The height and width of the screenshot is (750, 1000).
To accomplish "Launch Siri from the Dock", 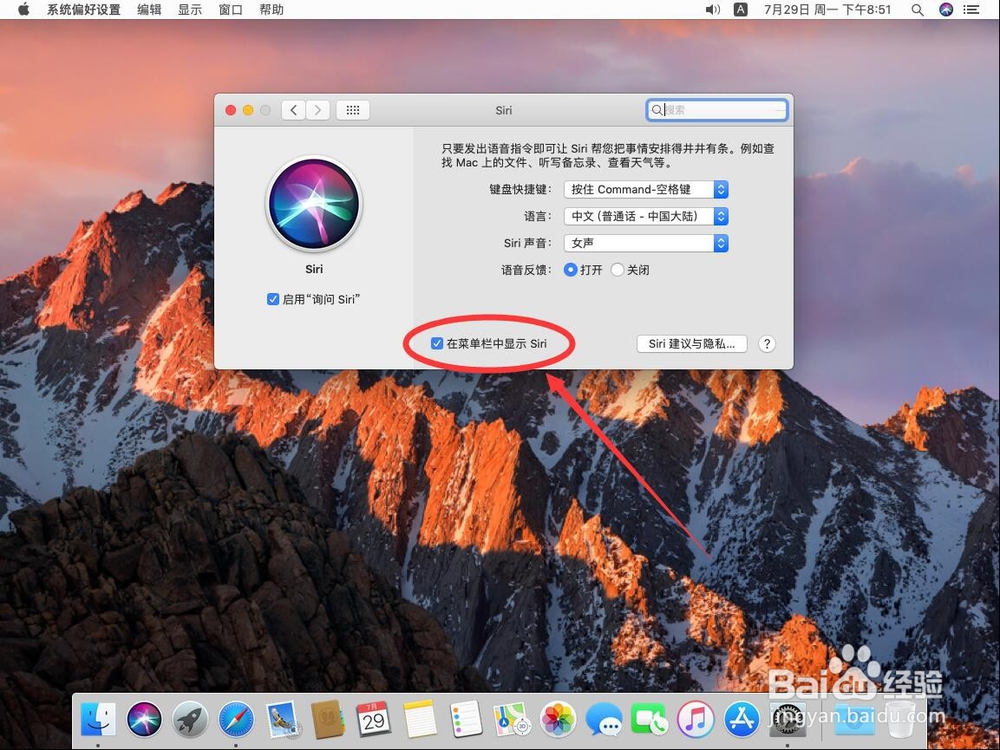I will [144, 720].
